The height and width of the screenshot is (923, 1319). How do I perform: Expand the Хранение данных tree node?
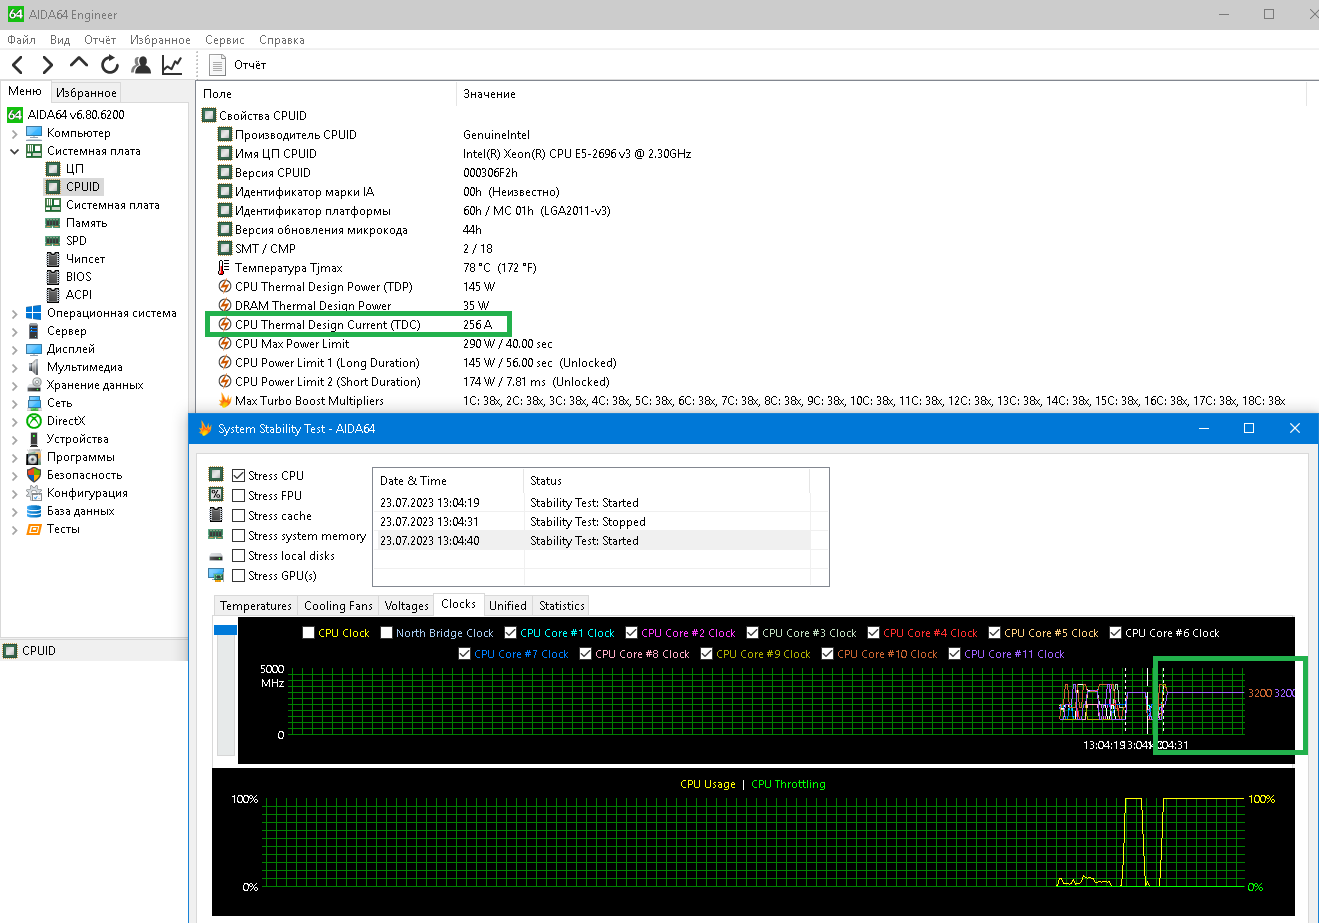14,385
